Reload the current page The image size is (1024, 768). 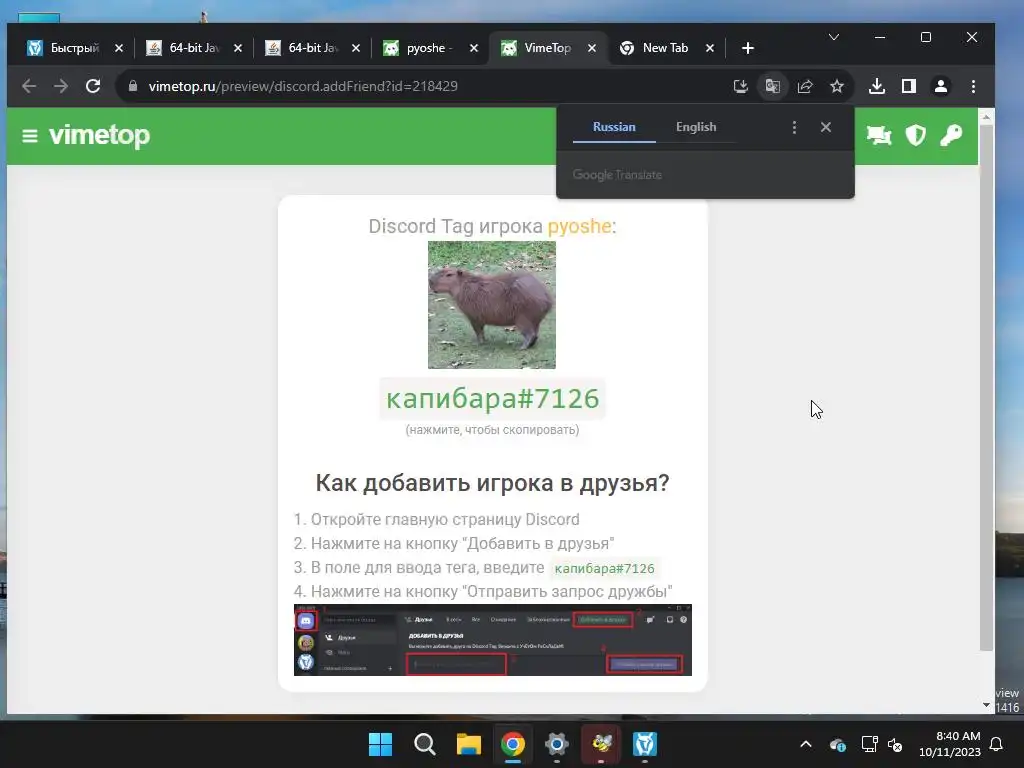tap(93, 86)
